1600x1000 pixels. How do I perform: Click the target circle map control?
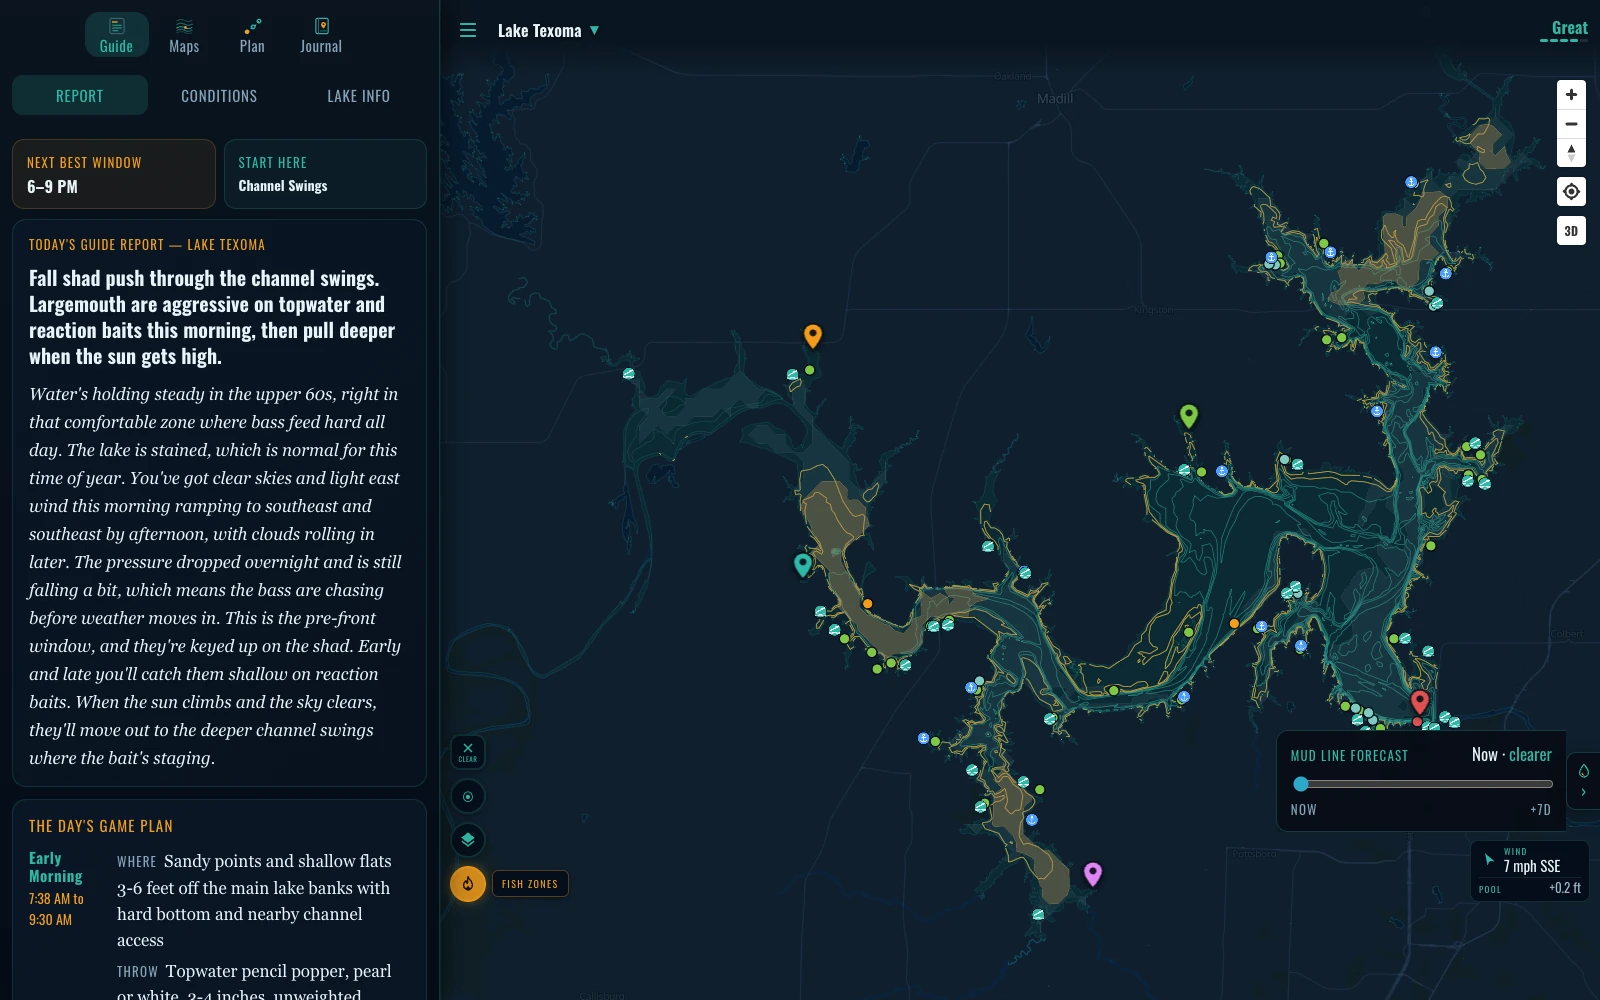468,797
